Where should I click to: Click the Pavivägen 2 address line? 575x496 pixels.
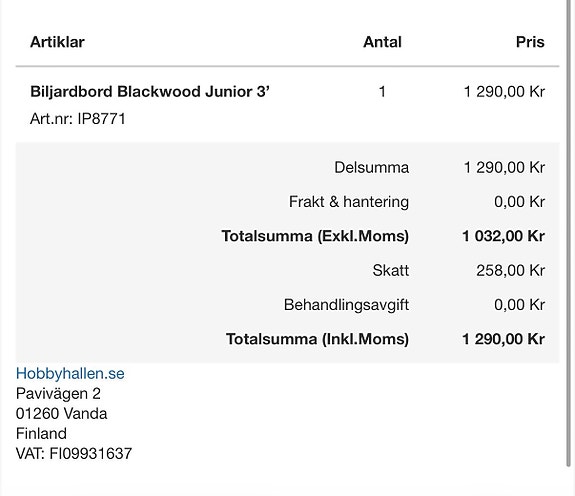58,394
